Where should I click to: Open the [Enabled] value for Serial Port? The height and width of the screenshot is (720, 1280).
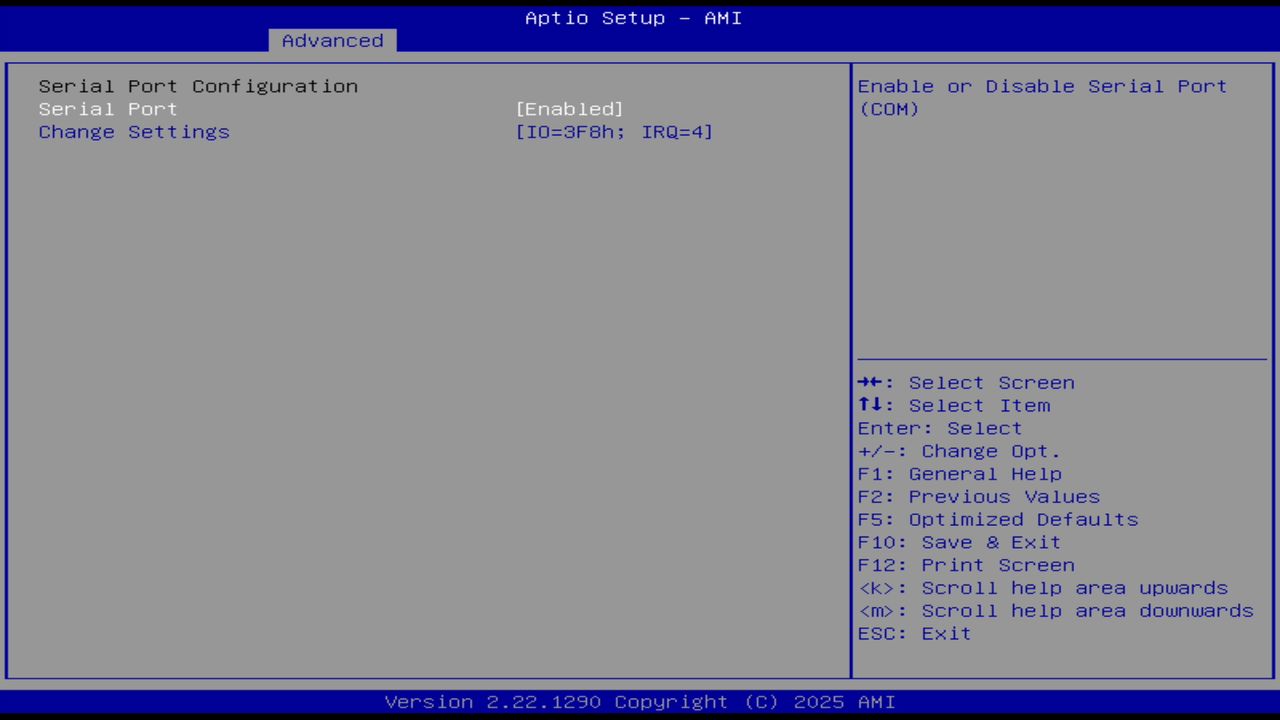pos(569,109)
